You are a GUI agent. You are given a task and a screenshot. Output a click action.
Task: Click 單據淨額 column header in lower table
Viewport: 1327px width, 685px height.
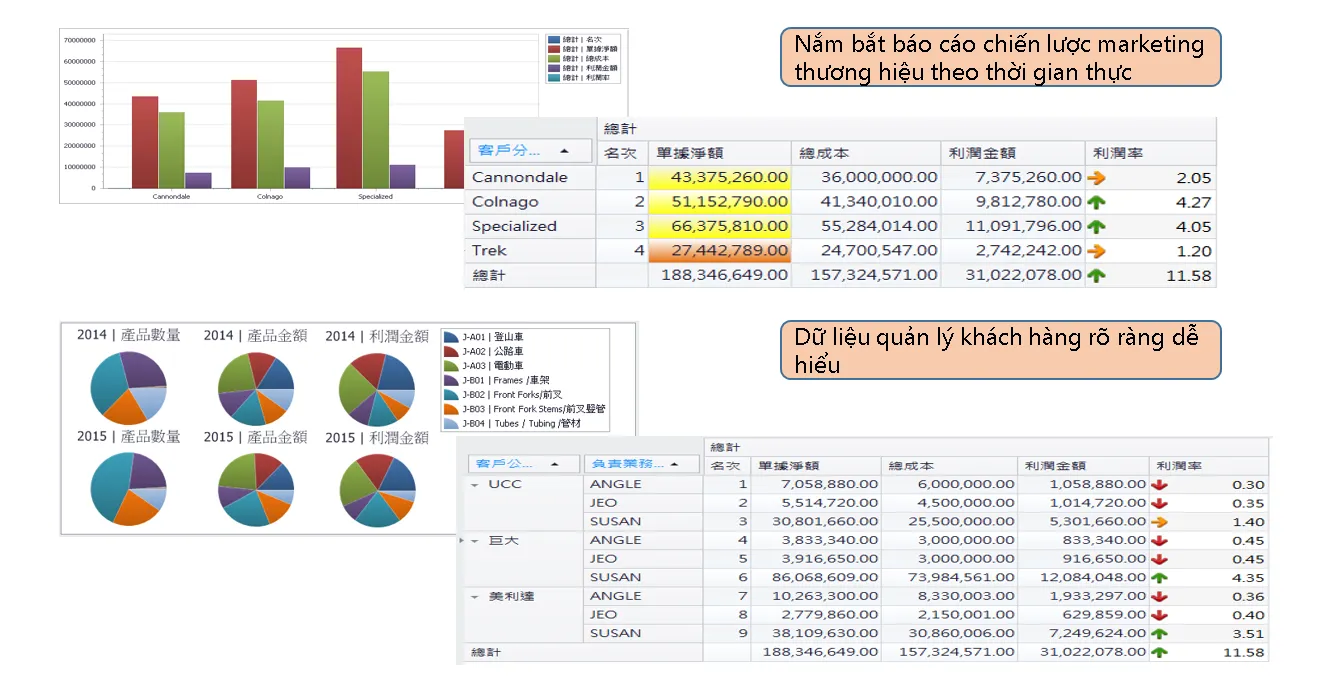coord(815,465)
